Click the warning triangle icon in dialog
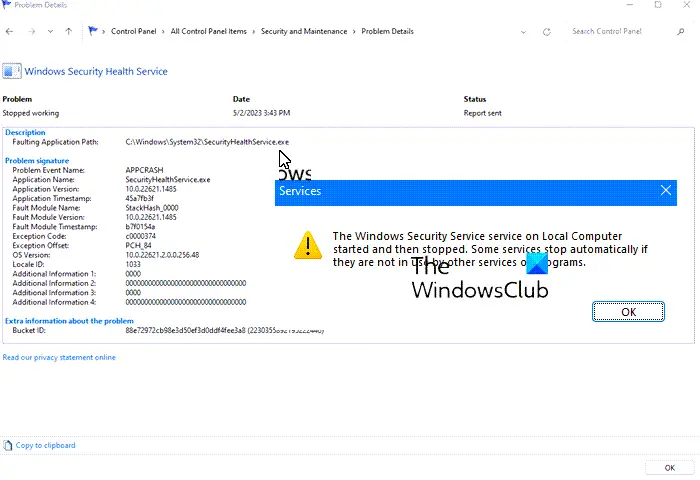 coord(308,245)
